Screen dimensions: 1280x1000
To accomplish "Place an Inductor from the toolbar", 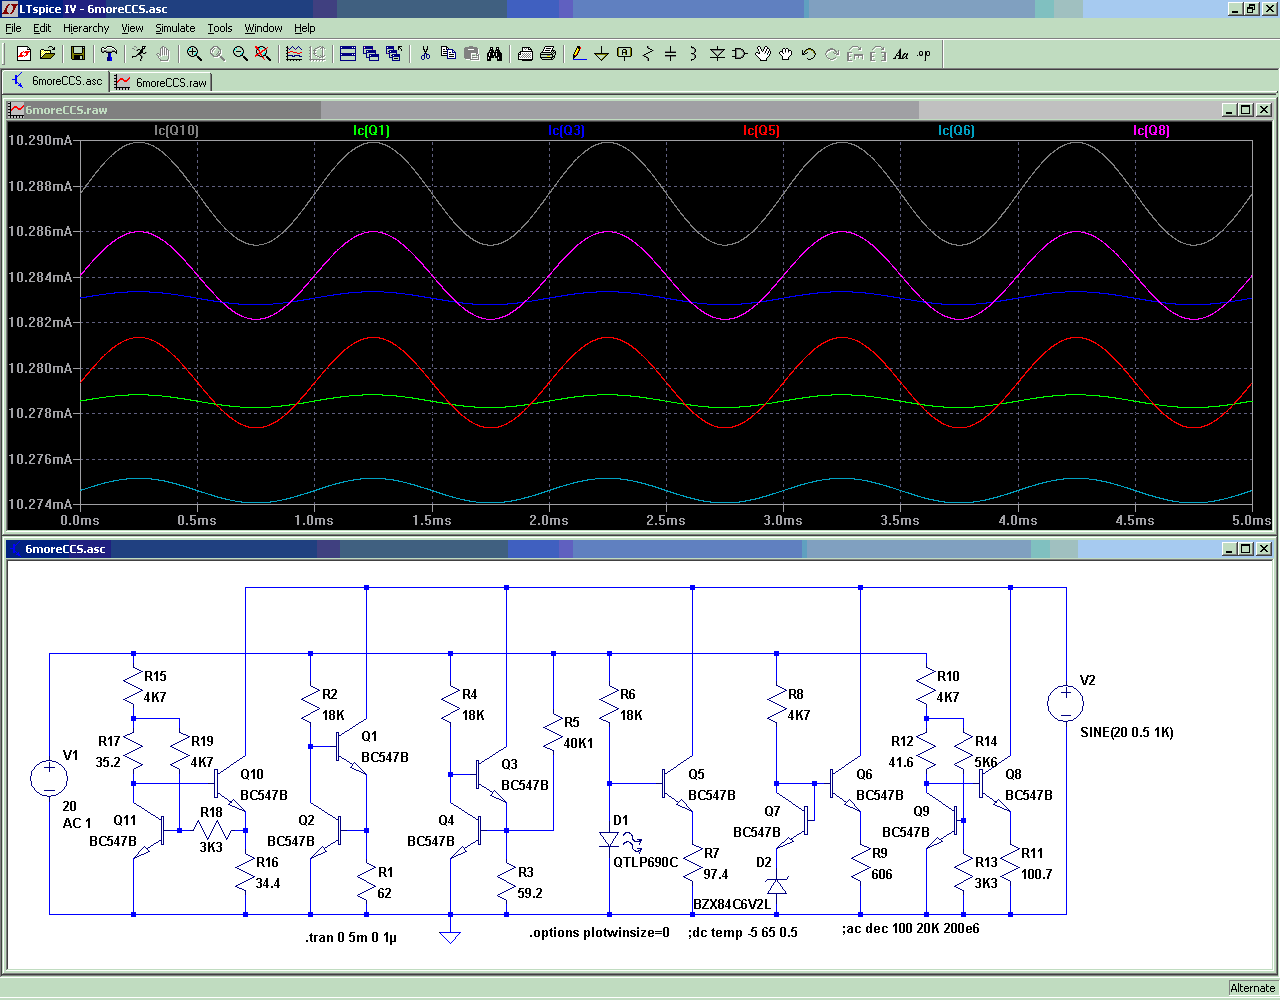I will coord(694,54).
